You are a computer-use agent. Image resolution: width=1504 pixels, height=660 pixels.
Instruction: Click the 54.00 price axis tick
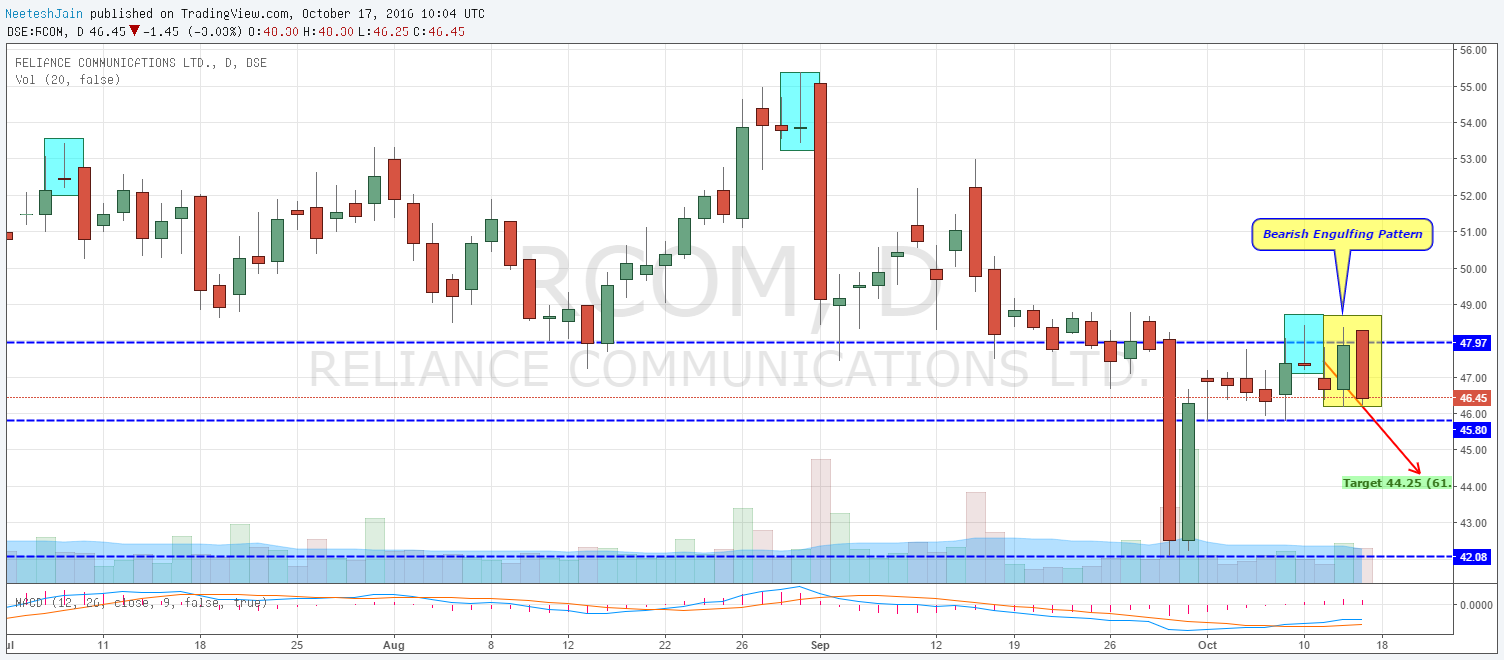coord(1474,123)
